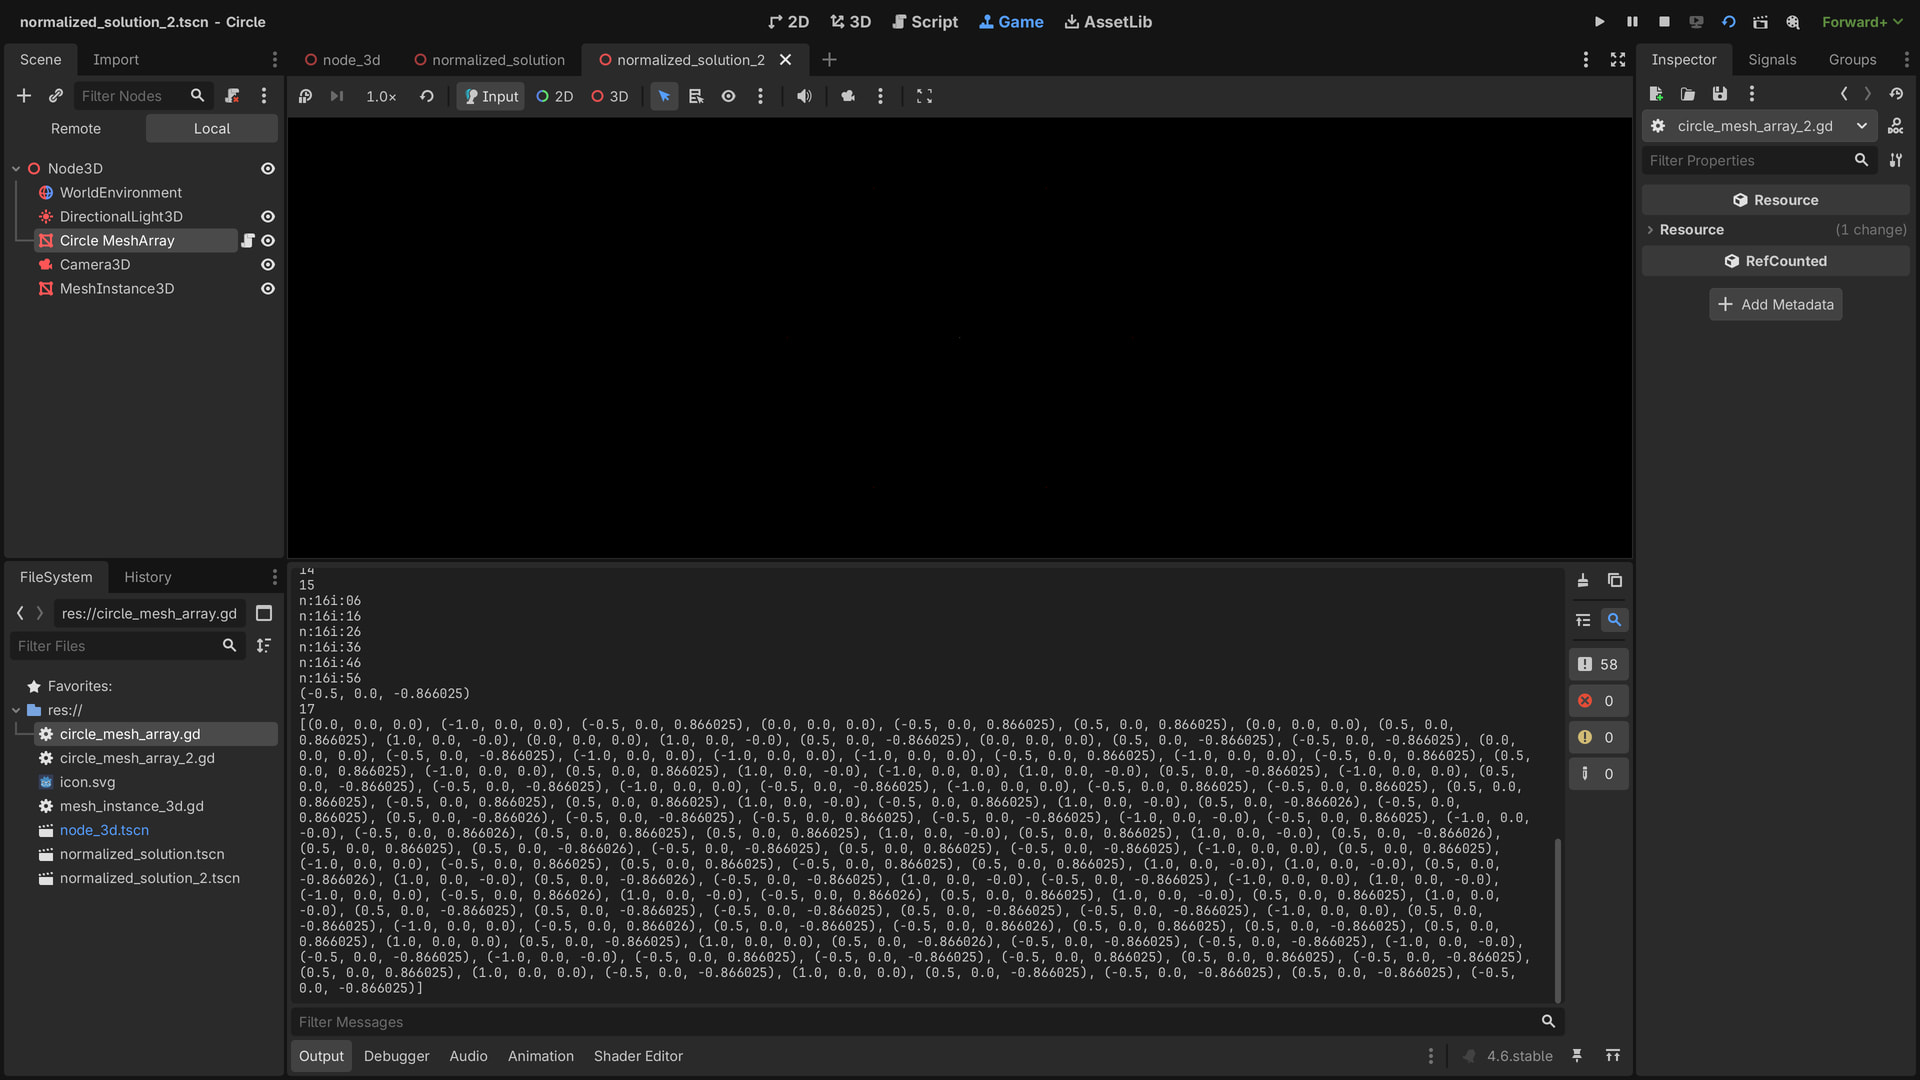Switch to the Script workspace
The width and height of the screenshot is (1920, 1080).
[924, 22]
